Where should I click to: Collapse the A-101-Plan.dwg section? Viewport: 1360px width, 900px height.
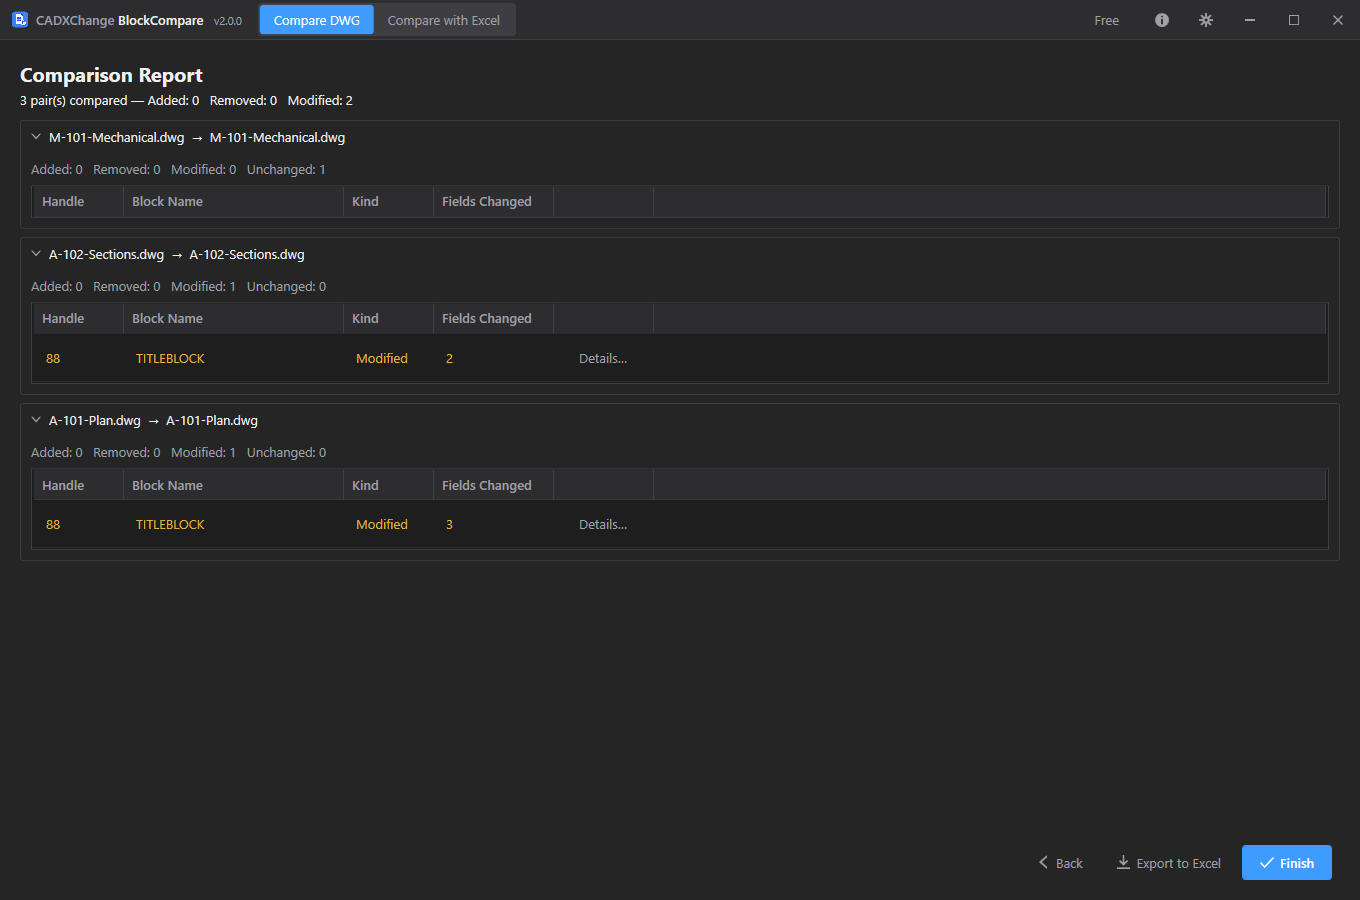pyautogui.click(x=36, y=420)
